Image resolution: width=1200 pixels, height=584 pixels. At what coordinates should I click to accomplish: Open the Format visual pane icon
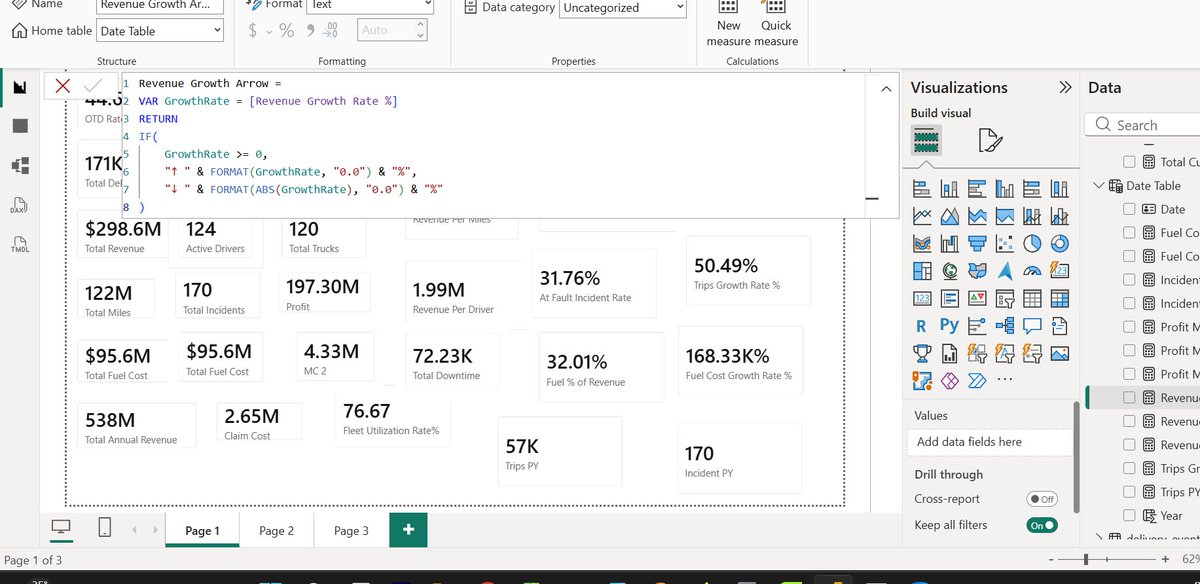coord(990,139)
